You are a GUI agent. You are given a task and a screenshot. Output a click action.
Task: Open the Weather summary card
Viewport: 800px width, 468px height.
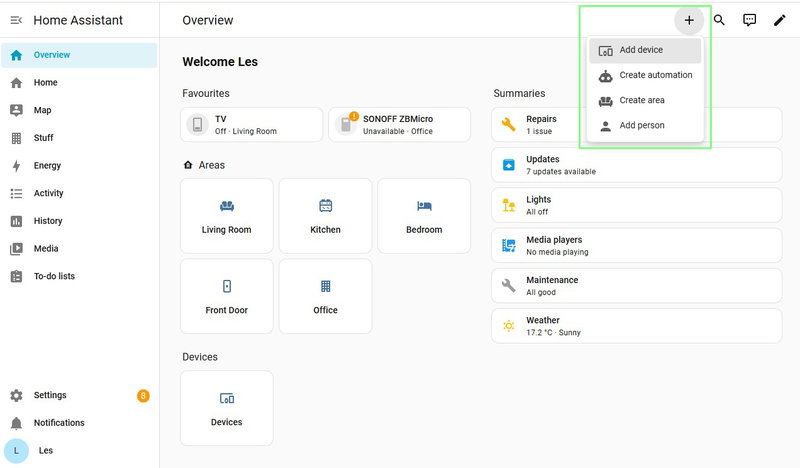636,326
